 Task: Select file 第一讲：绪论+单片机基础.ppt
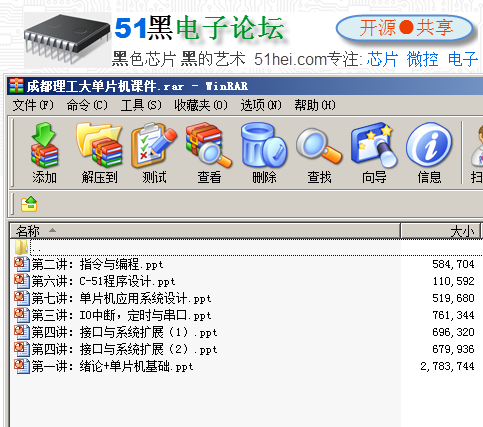point(104,366)
